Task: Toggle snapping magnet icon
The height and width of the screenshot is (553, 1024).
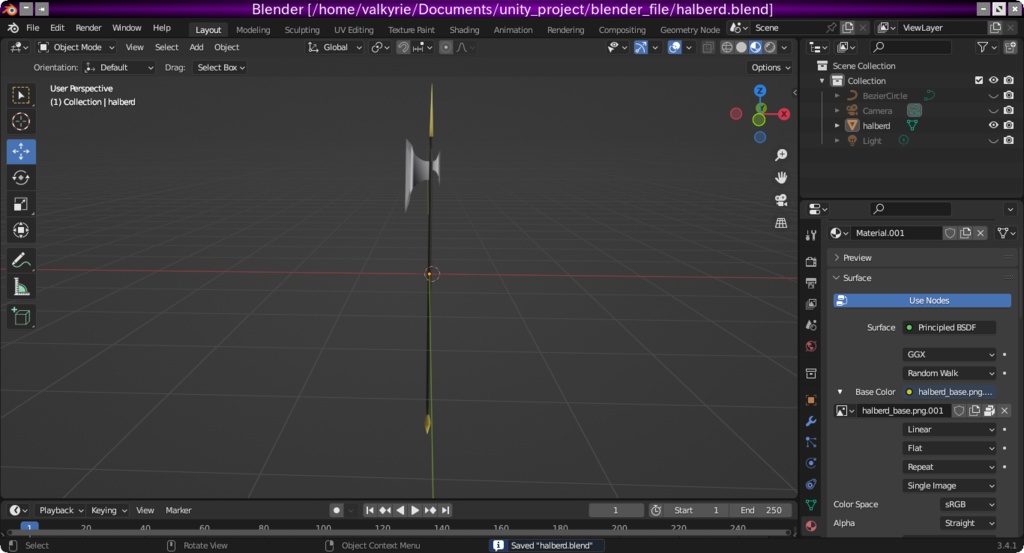Action: [x=403, y=47]
